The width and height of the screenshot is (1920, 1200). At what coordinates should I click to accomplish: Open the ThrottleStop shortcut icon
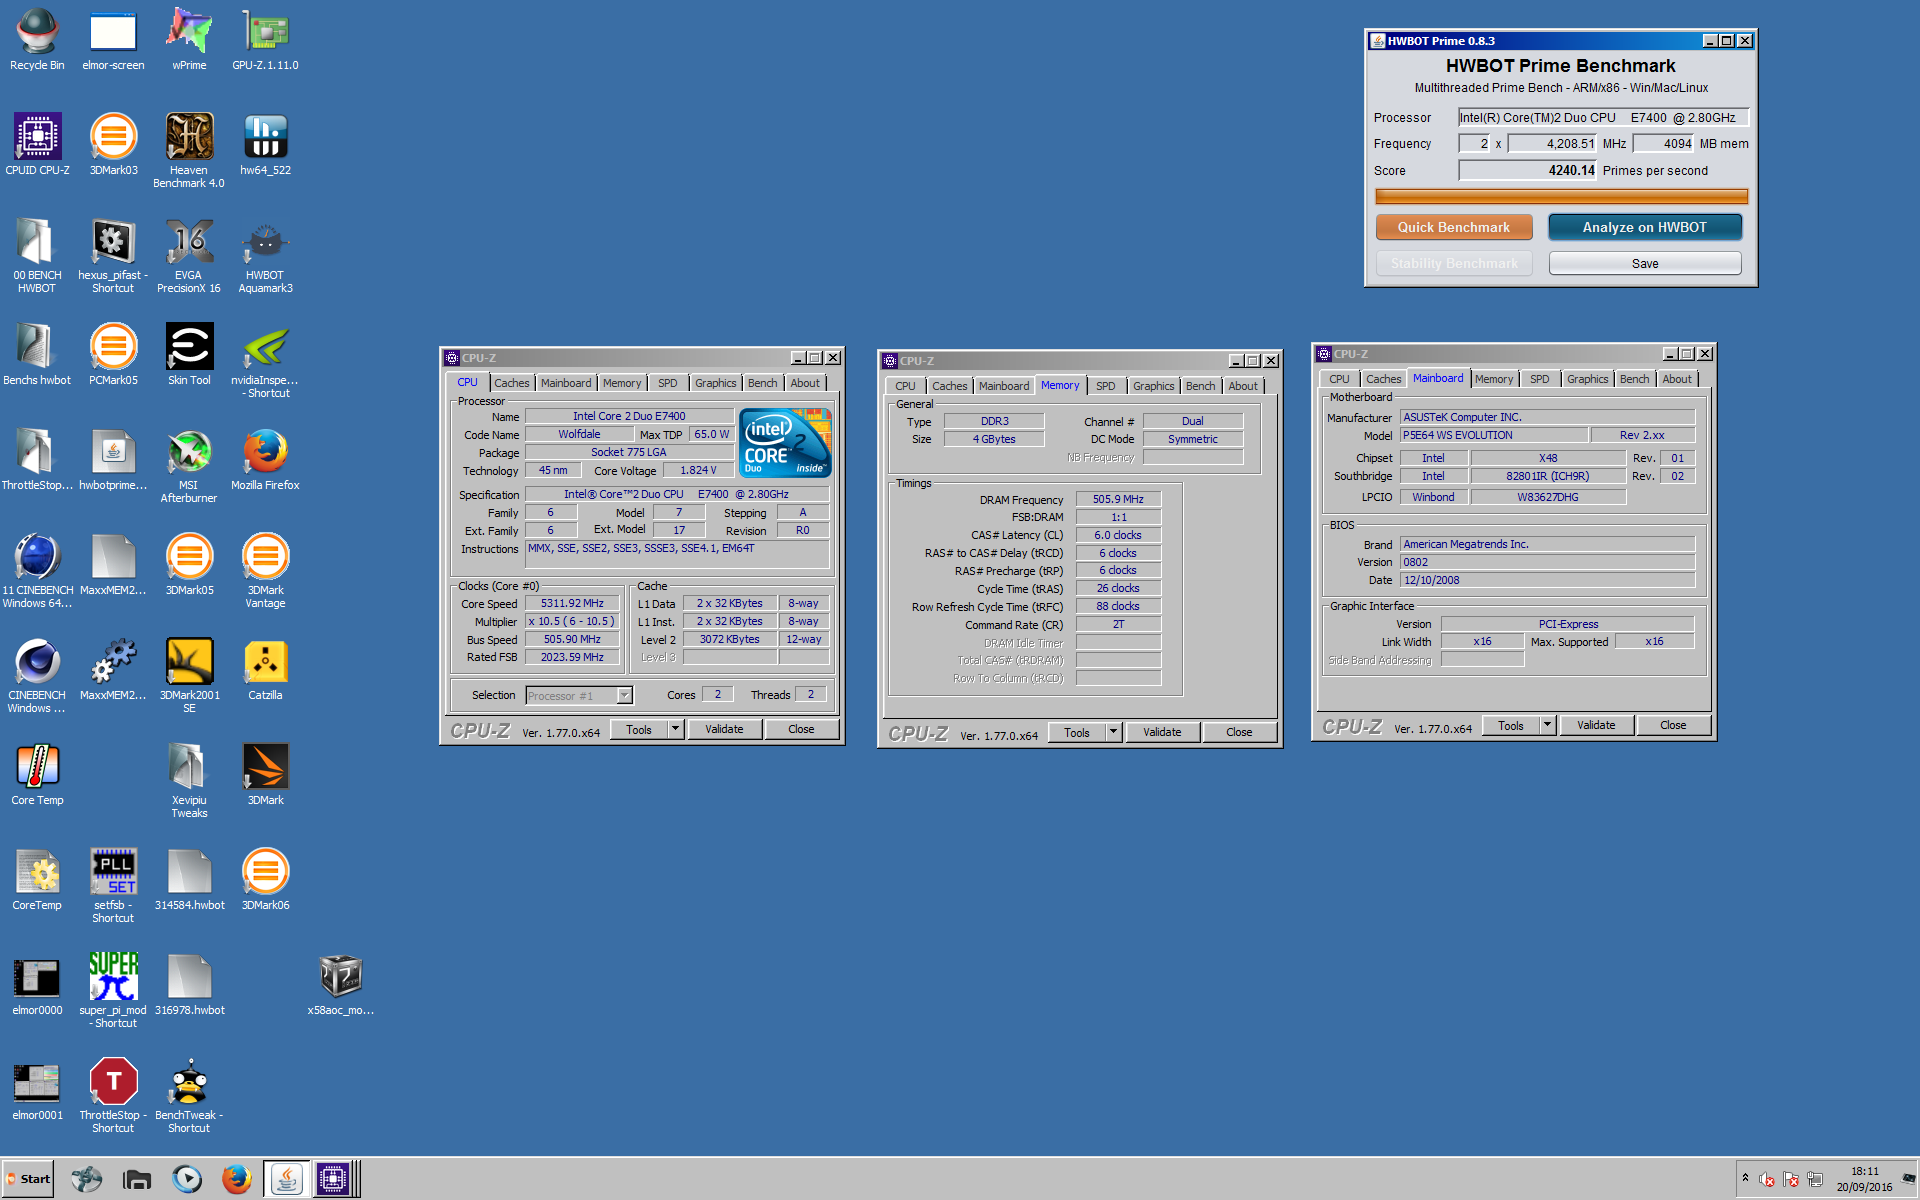[113, 1096]
